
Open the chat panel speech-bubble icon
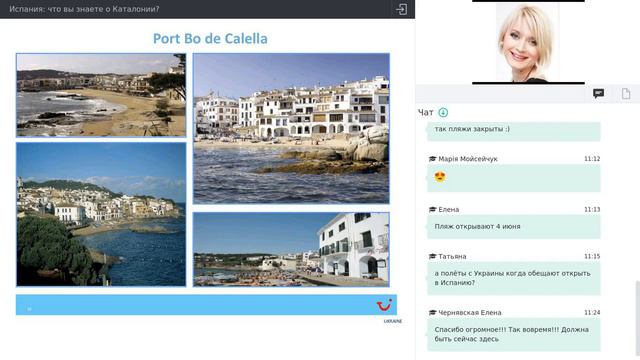click(x=598, y=93)
